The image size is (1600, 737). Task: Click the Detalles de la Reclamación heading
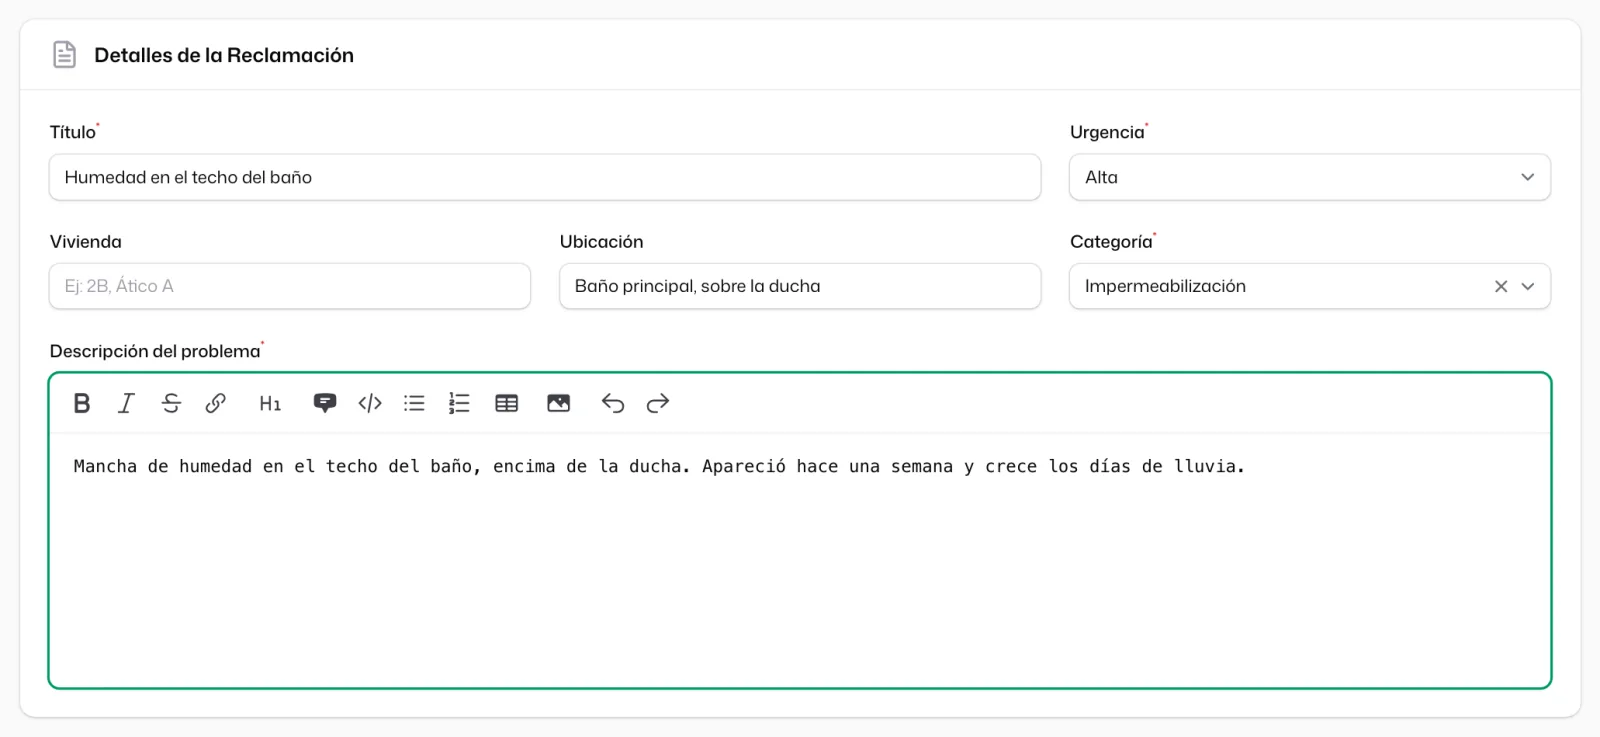tap(224, 55)
